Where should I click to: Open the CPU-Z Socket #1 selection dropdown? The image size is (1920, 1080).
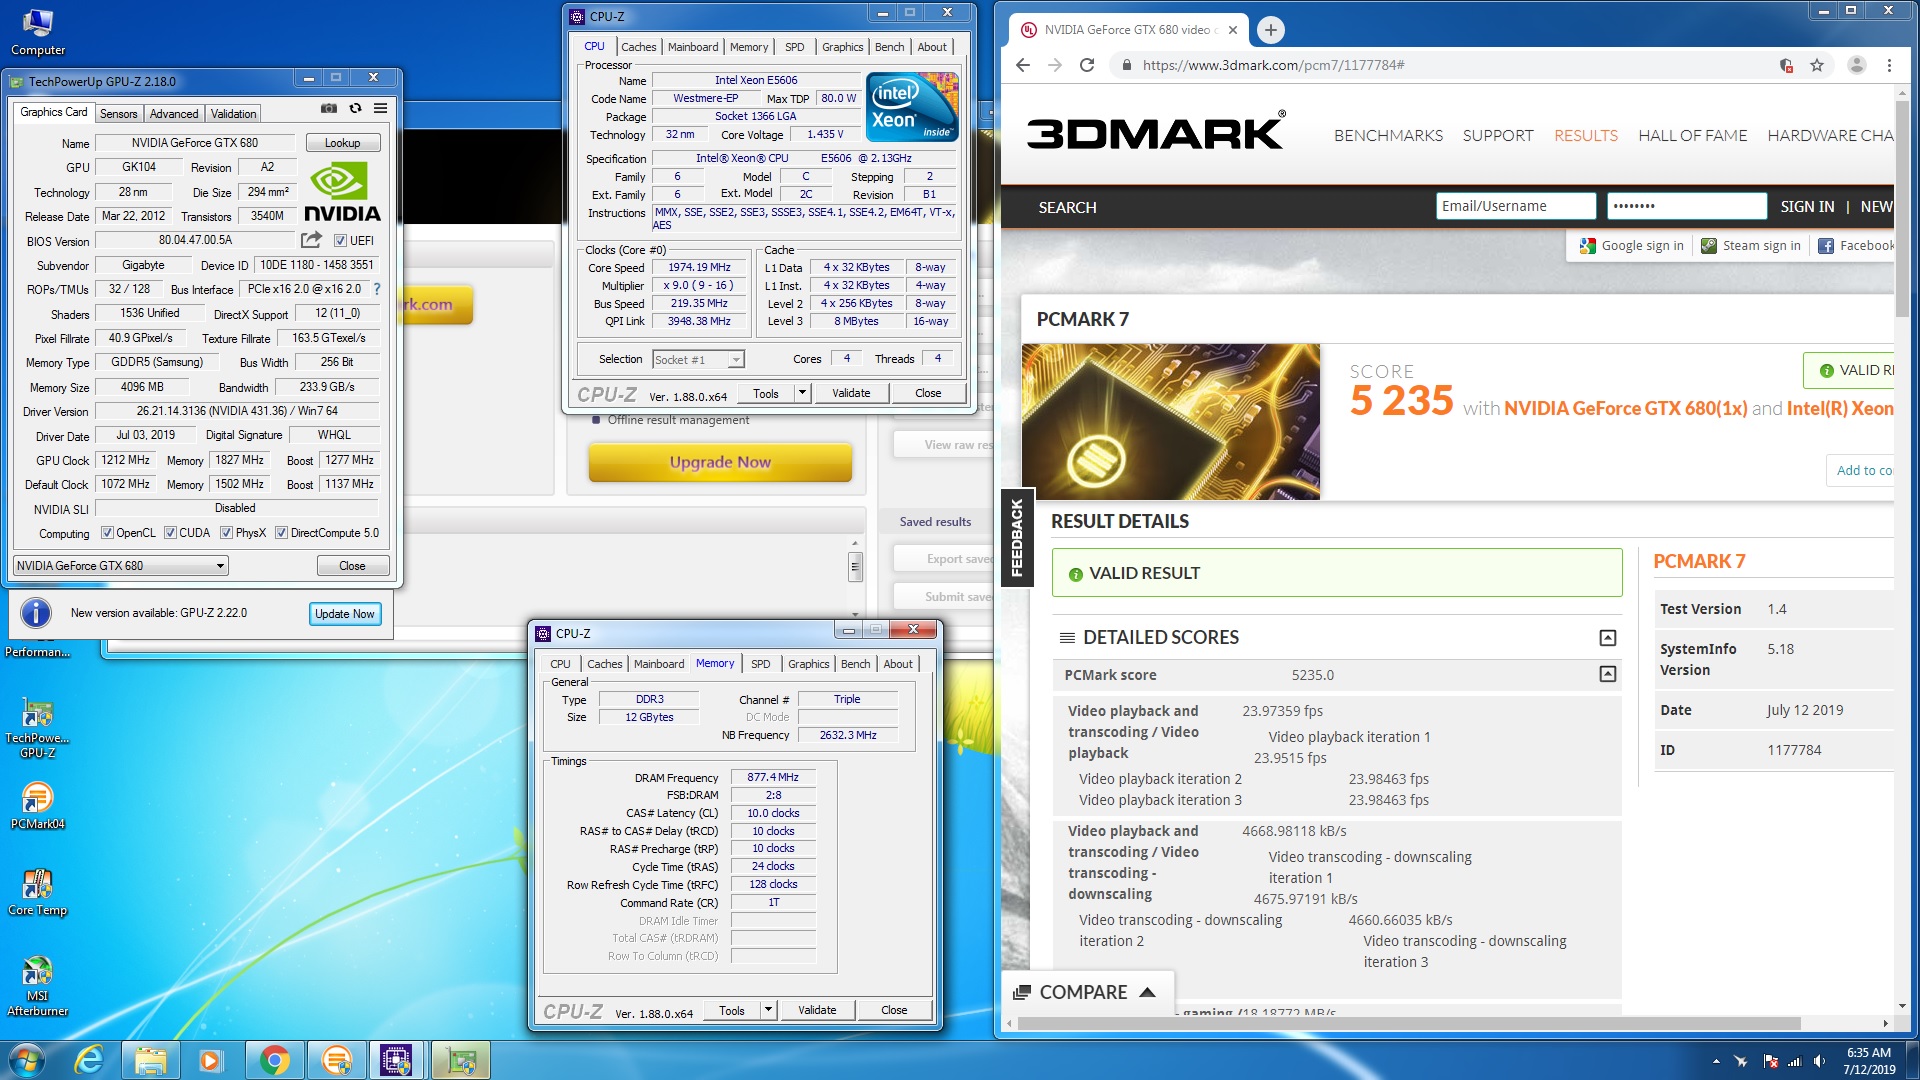[698, 360]
